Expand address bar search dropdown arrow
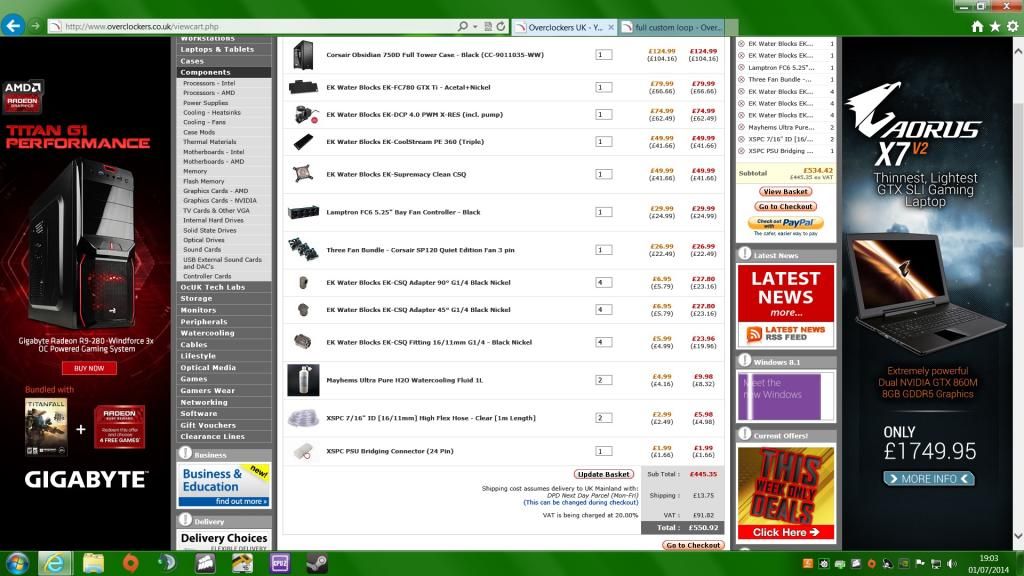The width and height of the screenshot is (1024, 576). 474,26
